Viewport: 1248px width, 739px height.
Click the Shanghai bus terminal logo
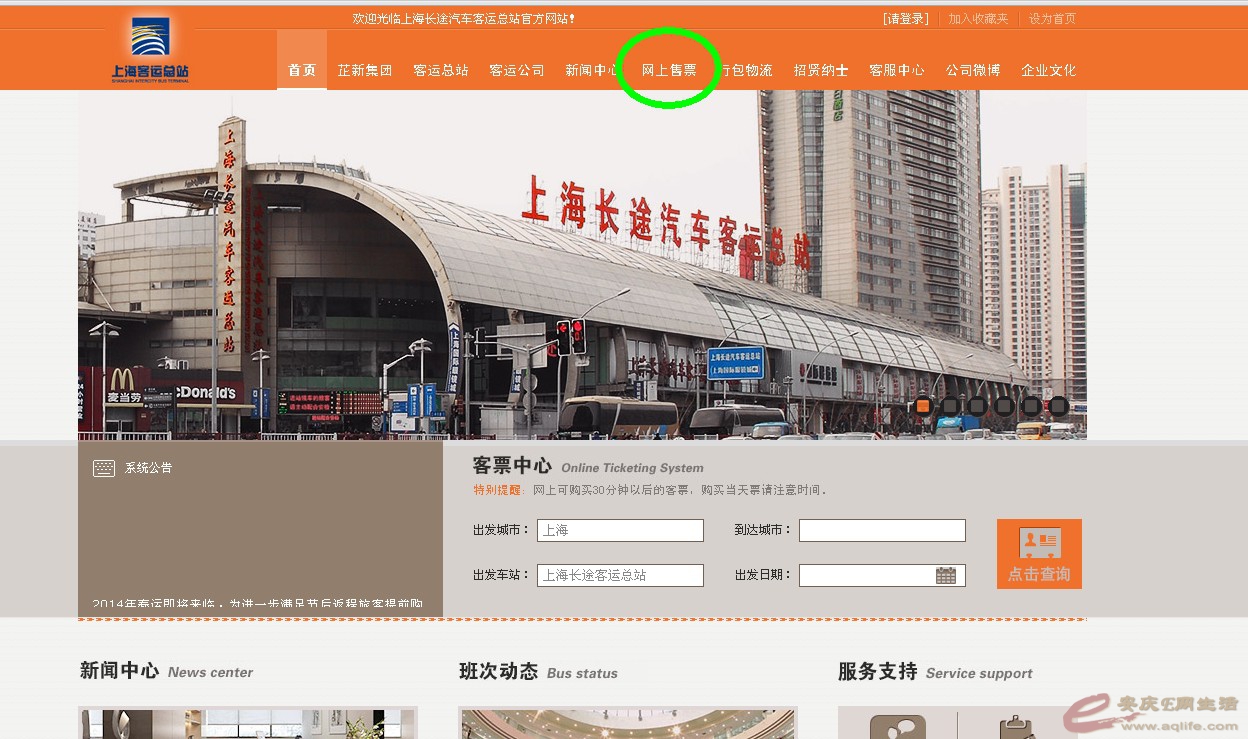[150, 49]
